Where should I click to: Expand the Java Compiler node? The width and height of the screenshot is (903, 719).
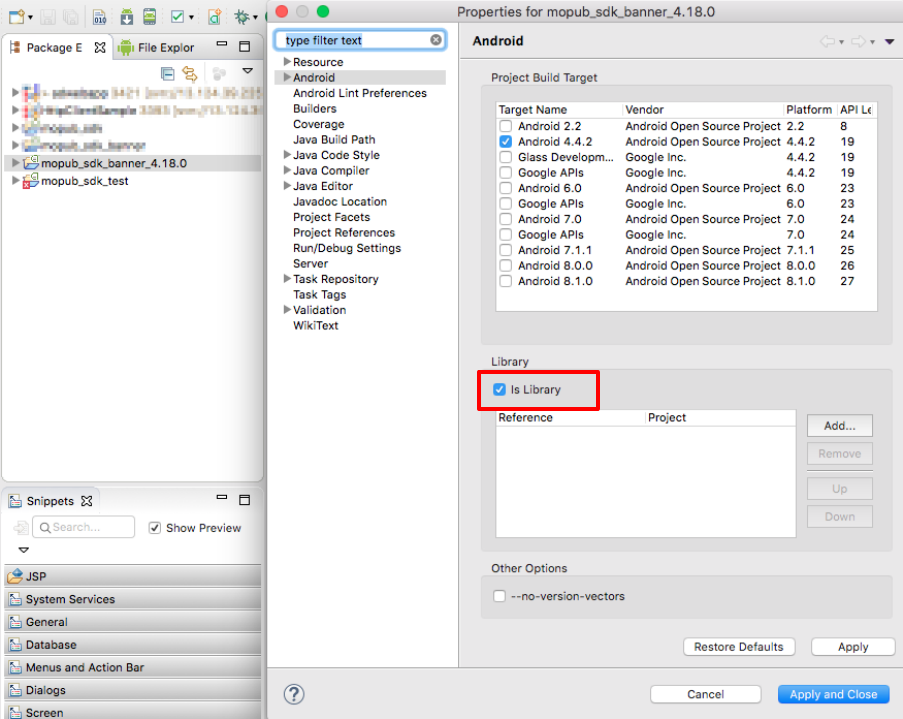[x=287, y=170]
